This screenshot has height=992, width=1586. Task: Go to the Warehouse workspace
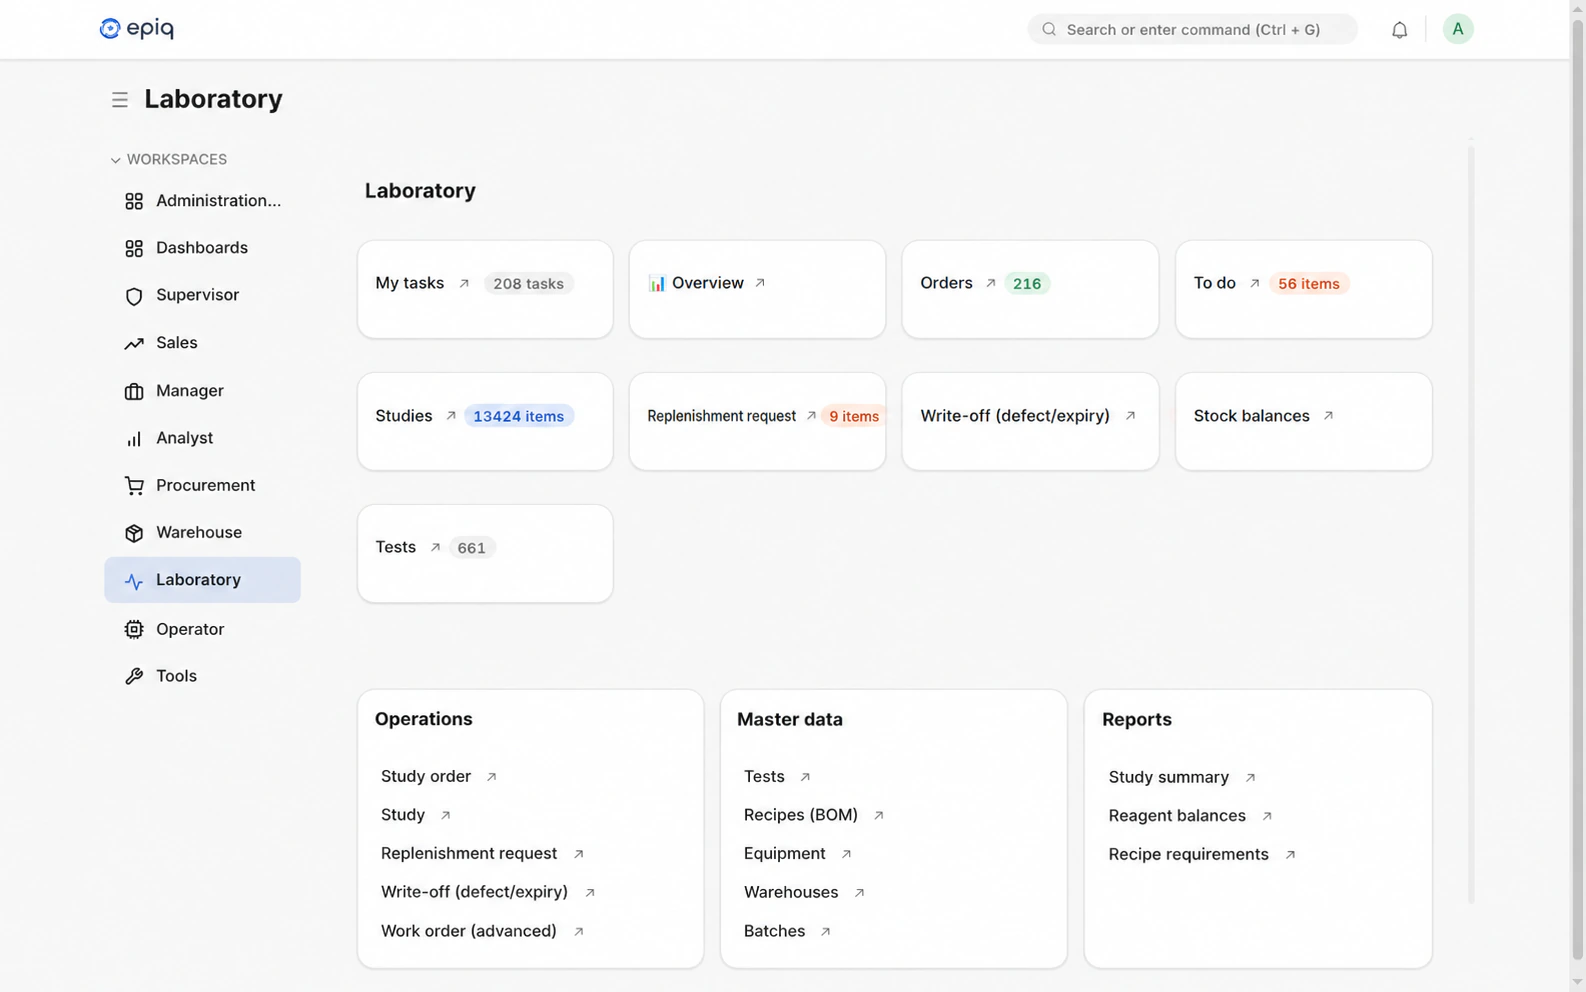click(x=203, y=533)
